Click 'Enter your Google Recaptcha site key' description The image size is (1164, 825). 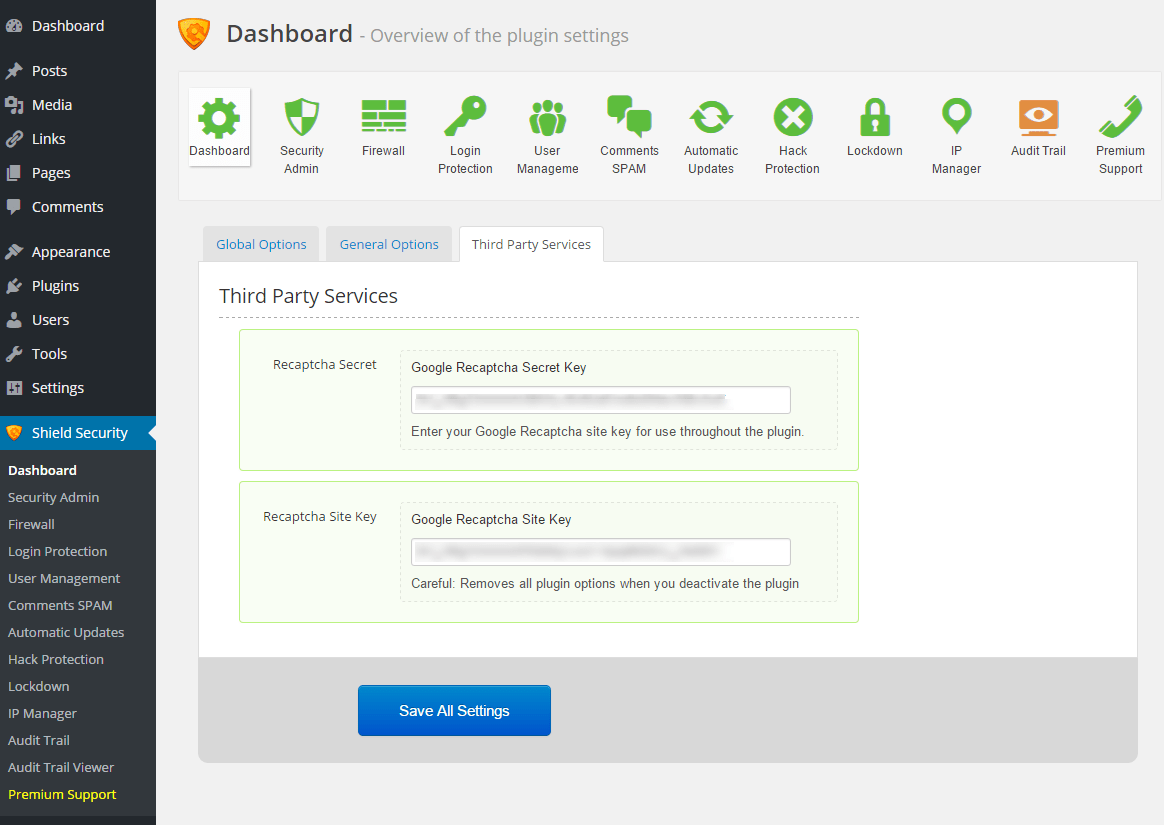[x=607, y=431]
